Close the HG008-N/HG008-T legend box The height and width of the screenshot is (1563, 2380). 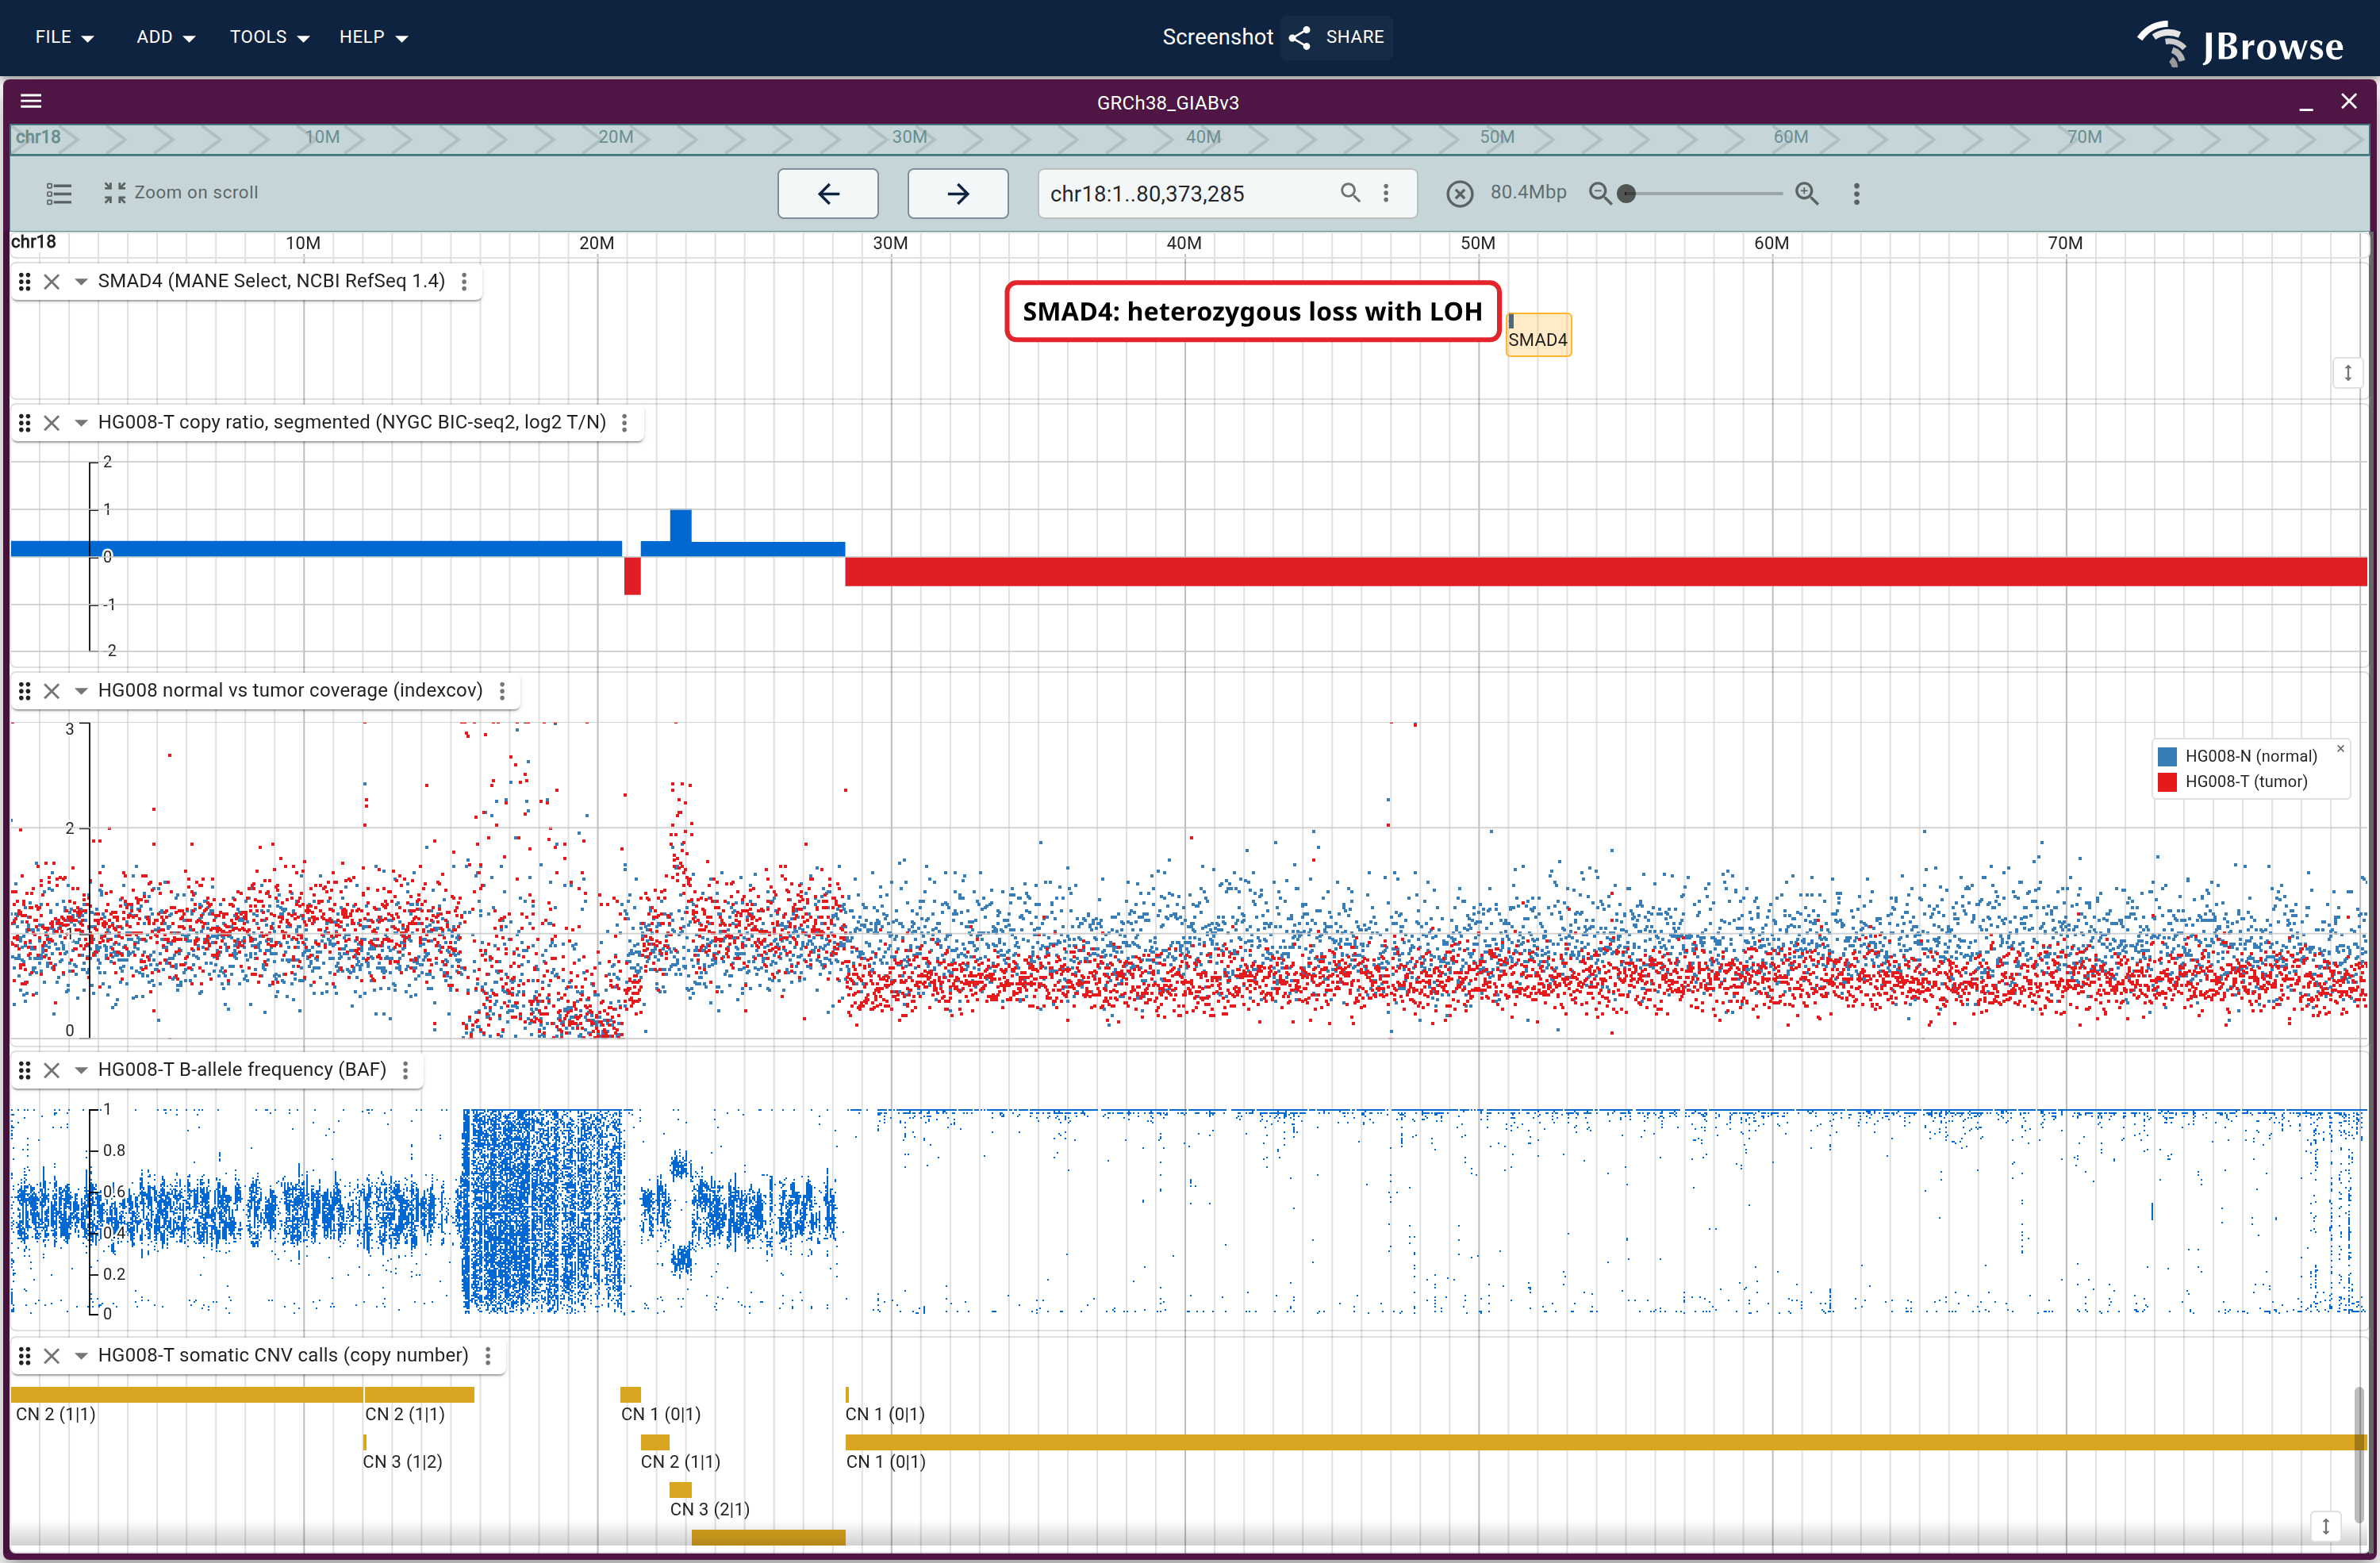coord(2340,748)
